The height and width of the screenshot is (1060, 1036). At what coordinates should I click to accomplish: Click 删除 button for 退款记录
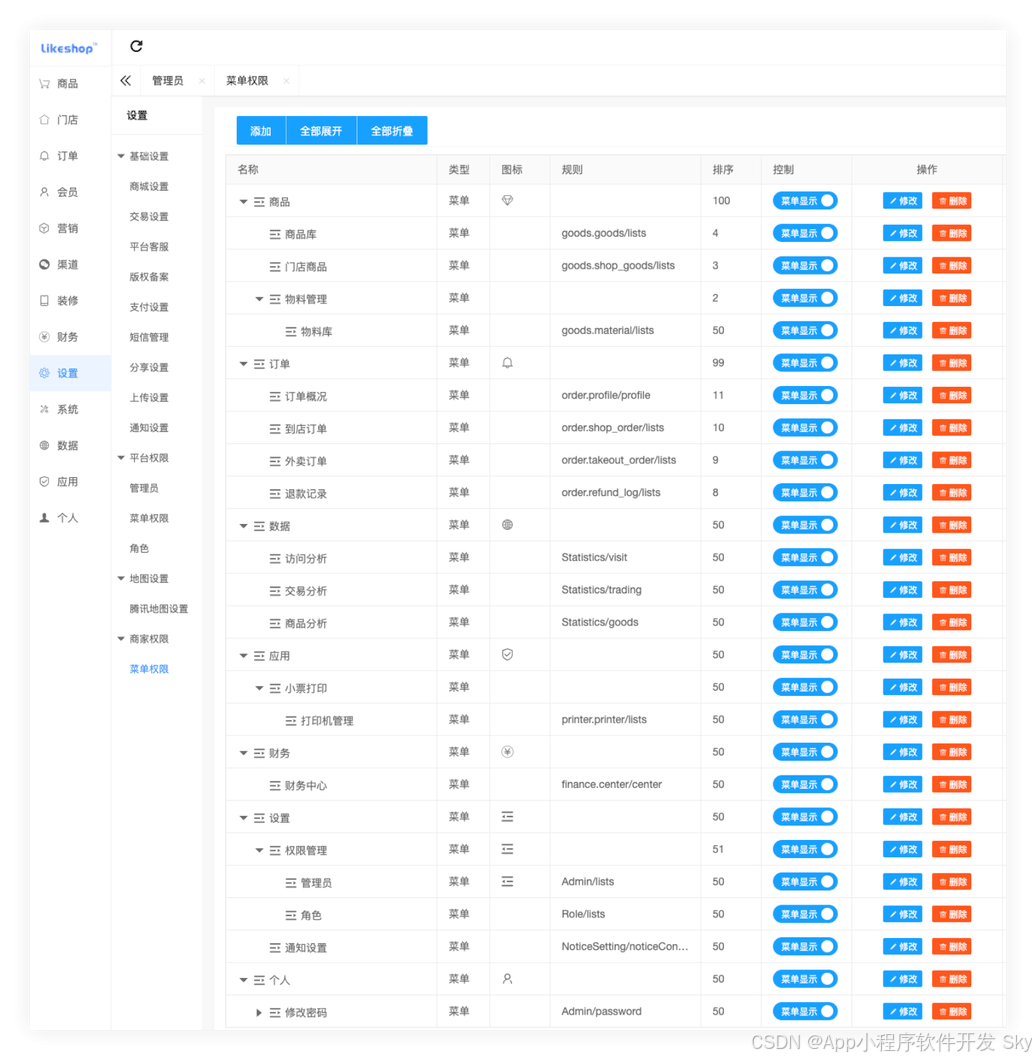click(951, 493)
